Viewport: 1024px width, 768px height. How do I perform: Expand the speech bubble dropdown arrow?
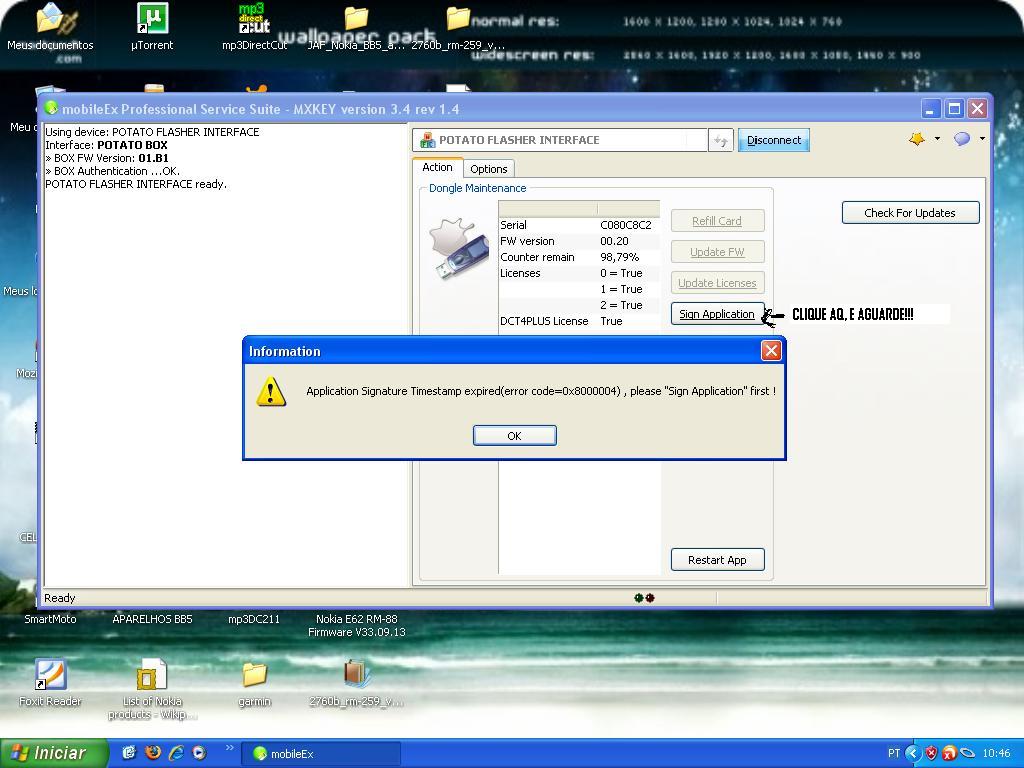point(982,139)
